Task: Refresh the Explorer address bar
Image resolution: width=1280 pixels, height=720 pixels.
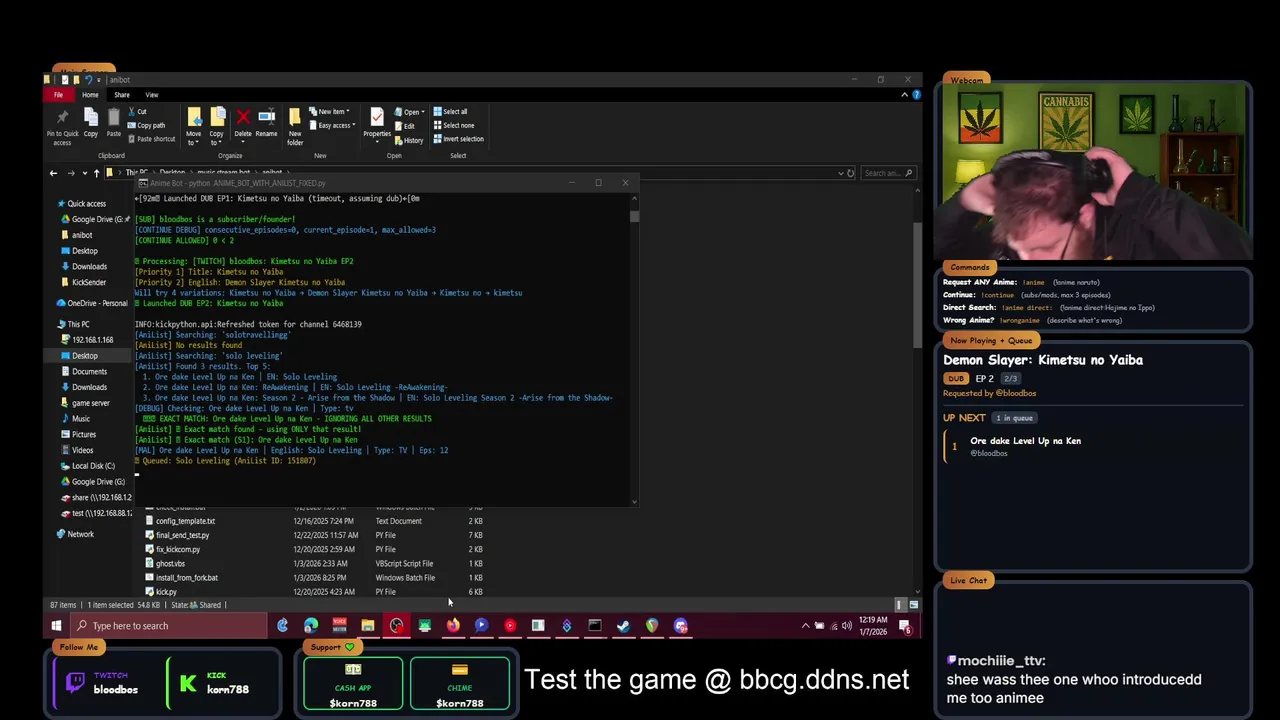Action: click(x=851, y=173)
